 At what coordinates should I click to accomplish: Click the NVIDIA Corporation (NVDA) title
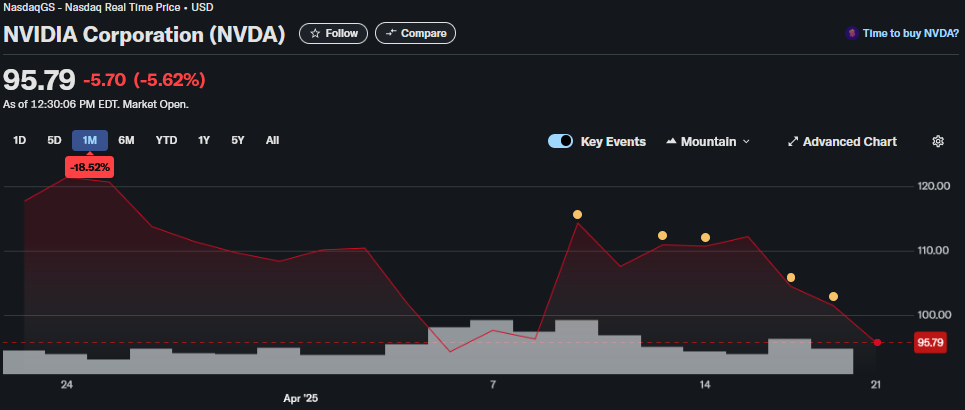pyautogui.click(x=144, y=34)
